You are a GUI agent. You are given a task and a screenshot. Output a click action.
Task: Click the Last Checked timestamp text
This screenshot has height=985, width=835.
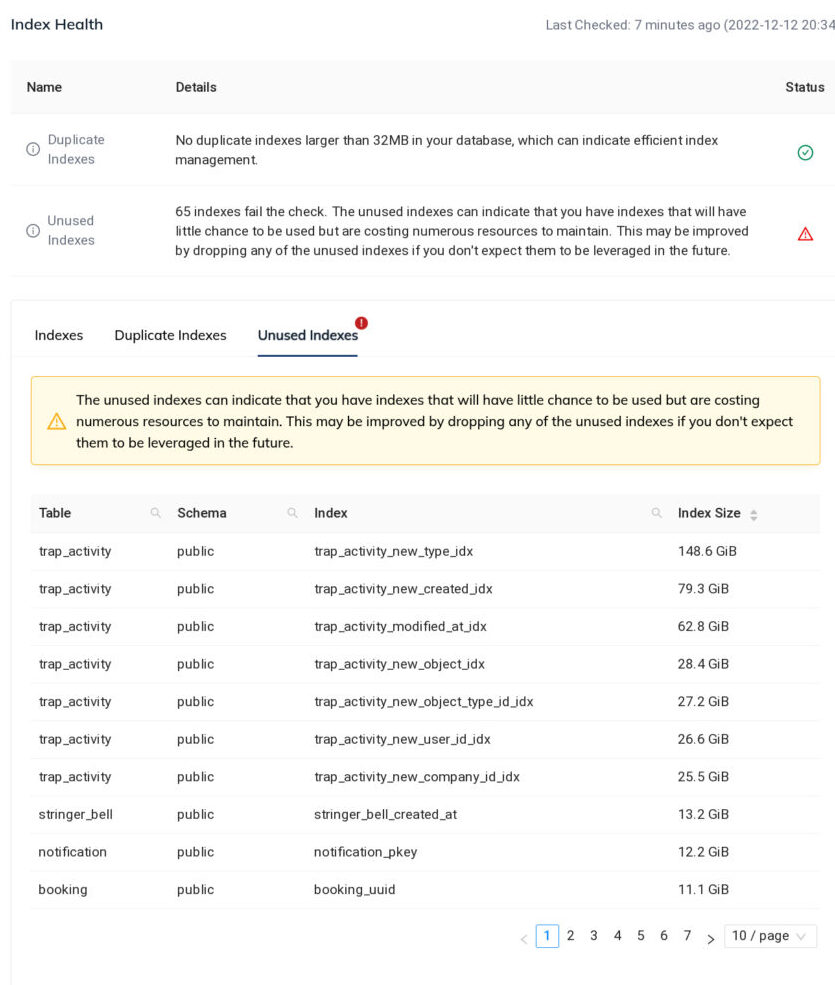[x=690, y=25]
